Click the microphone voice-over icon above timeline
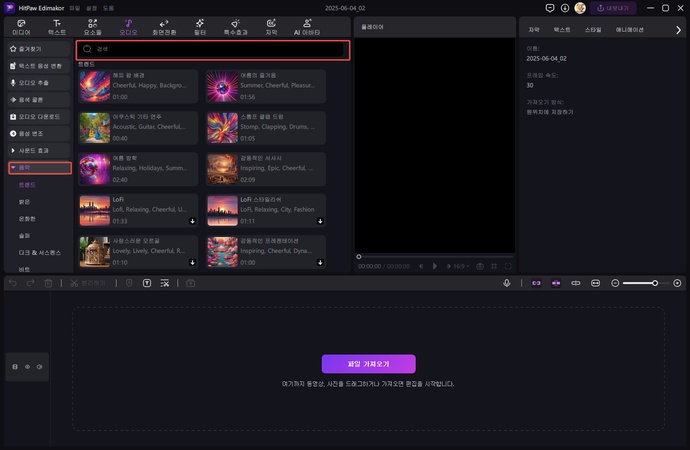 [x=507, y=283]
